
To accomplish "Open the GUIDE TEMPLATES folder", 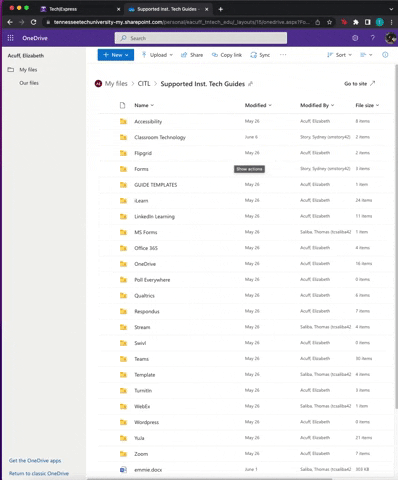I will 155,185.
